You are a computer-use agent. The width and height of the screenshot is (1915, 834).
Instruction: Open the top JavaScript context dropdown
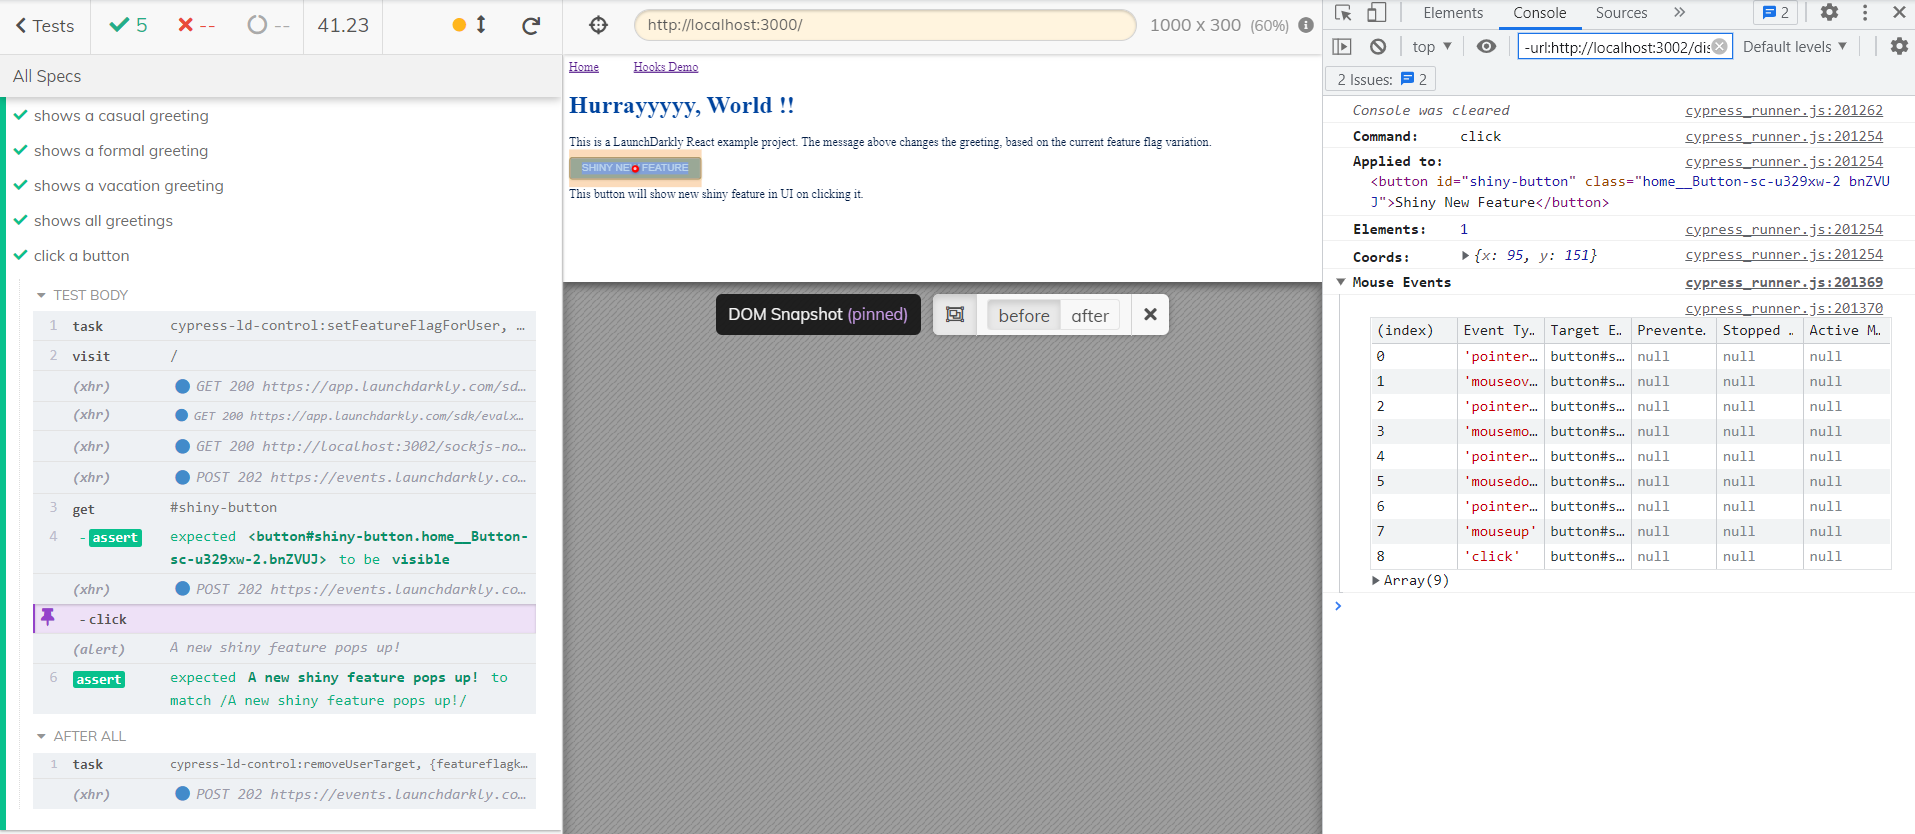(x=1432, y=47)
